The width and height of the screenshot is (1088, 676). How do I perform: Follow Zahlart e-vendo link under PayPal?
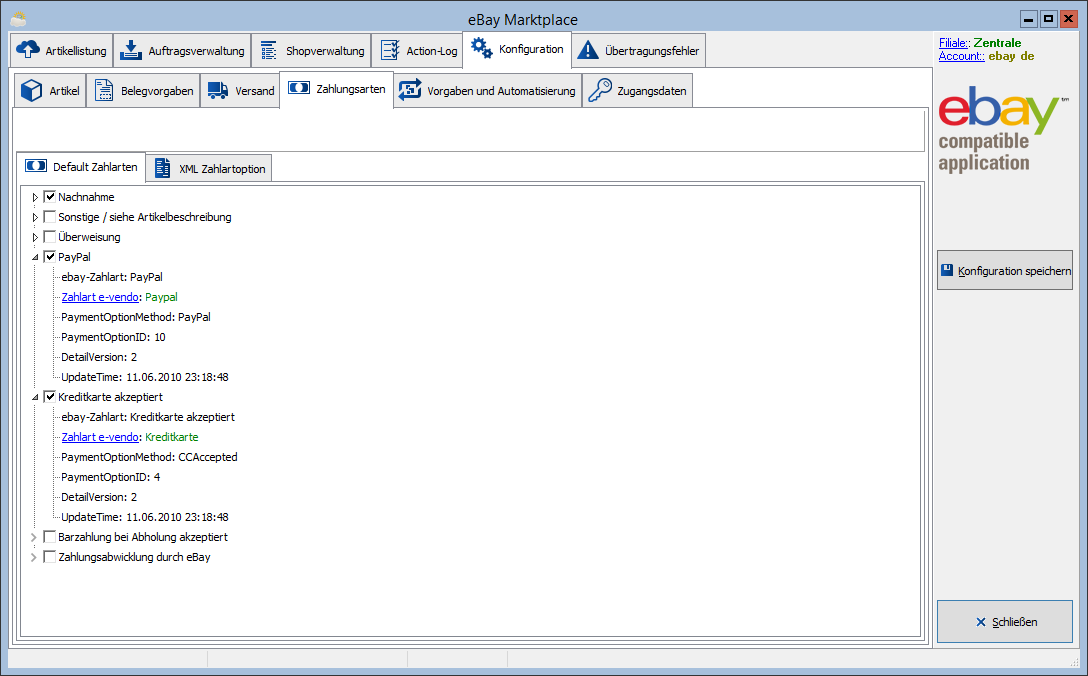pyautogui.click(x=100, y=297)
